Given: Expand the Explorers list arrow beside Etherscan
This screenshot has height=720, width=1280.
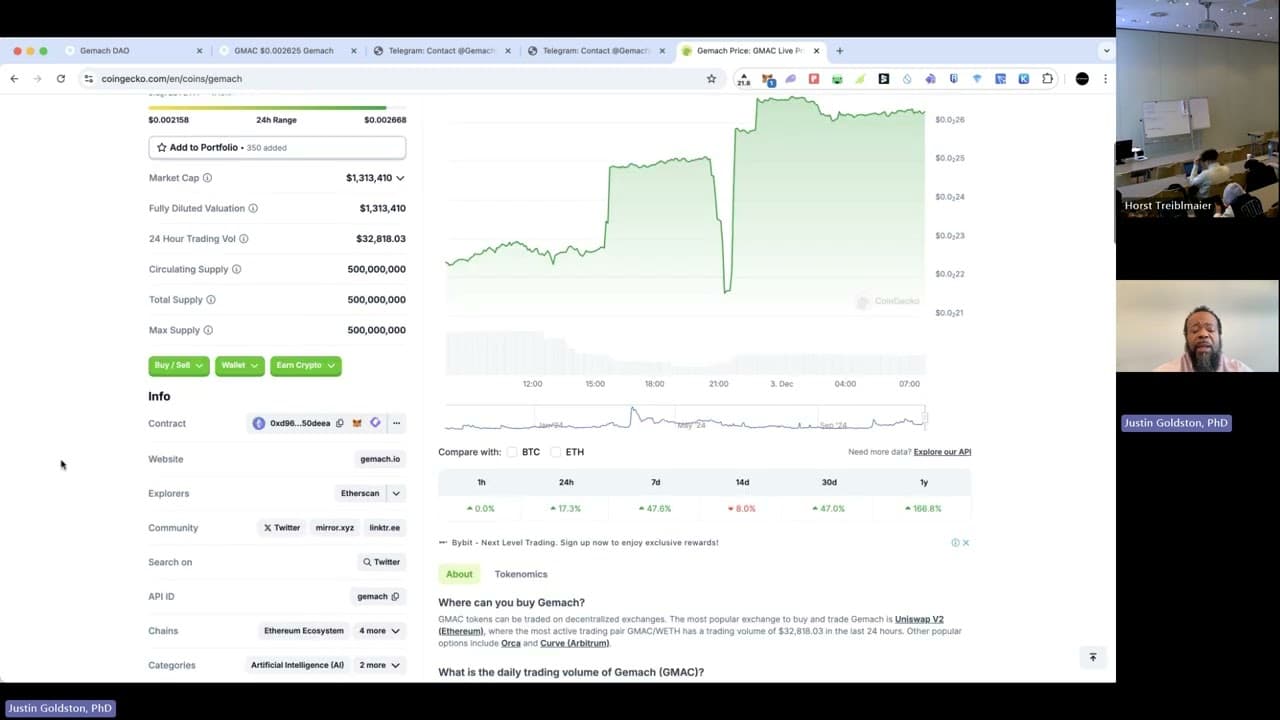Looking at the screenshot, I should [x=396, y=493].
